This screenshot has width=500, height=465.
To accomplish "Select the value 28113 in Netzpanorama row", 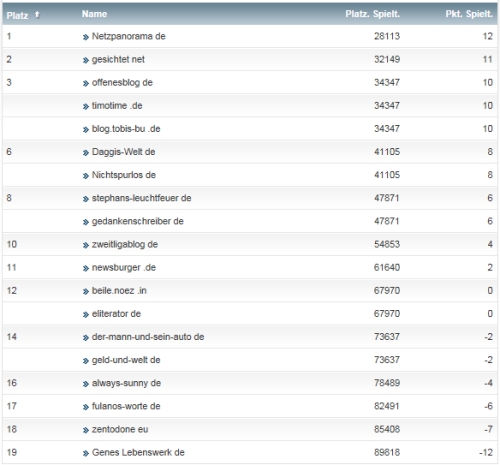I will click(387, 36).
